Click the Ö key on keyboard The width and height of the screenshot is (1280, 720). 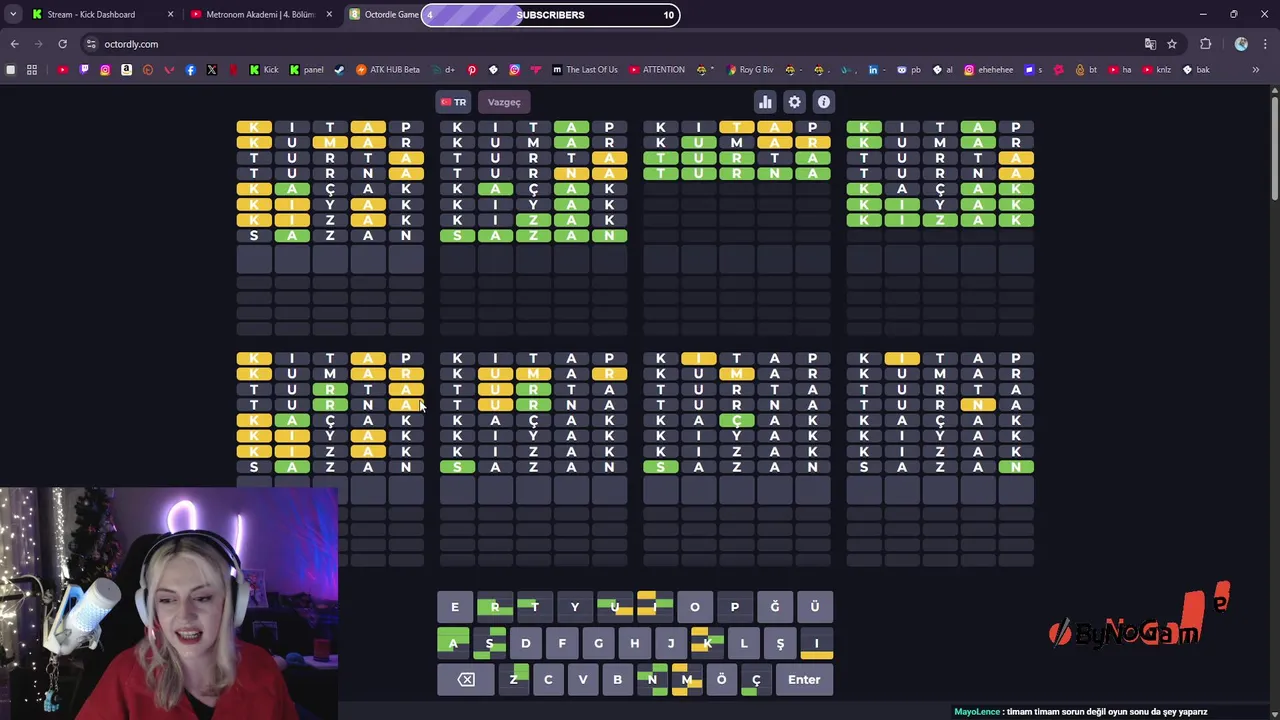pyautogui.click(x=721, y=680)
